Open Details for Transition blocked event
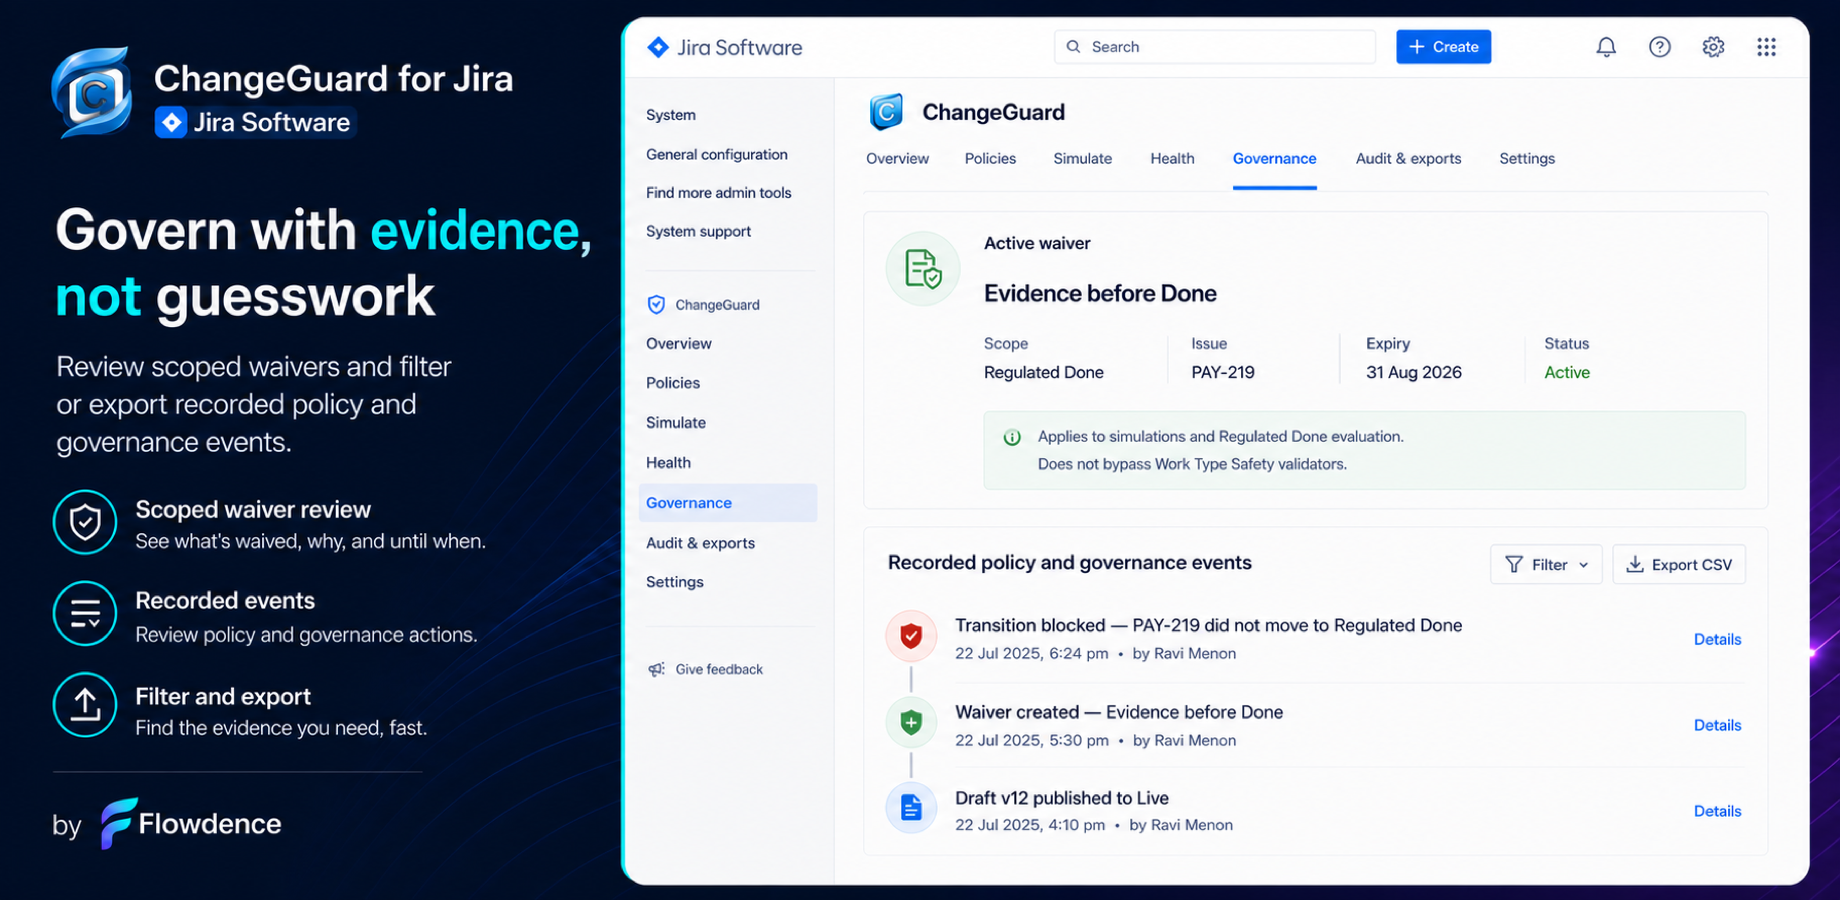 click(1717, 640)
